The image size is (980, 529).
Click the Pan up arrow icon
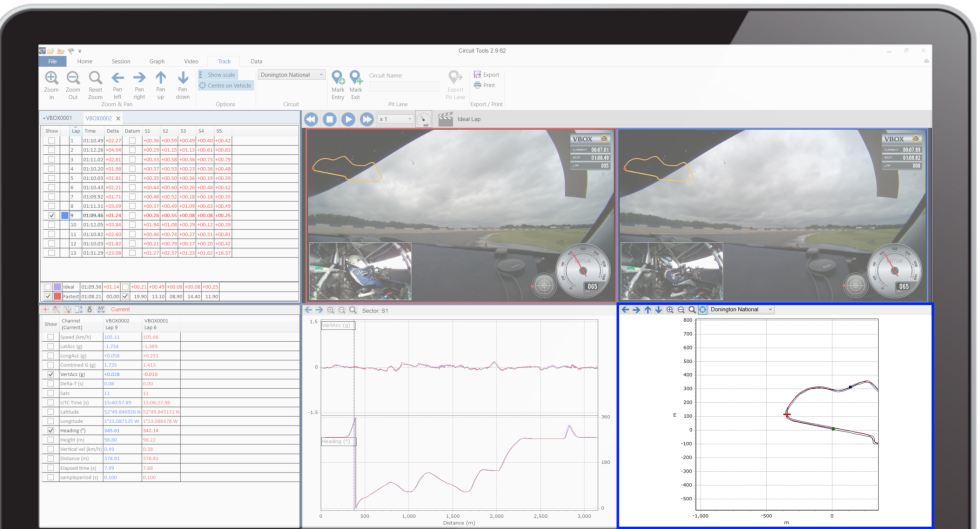click(161, 78)
